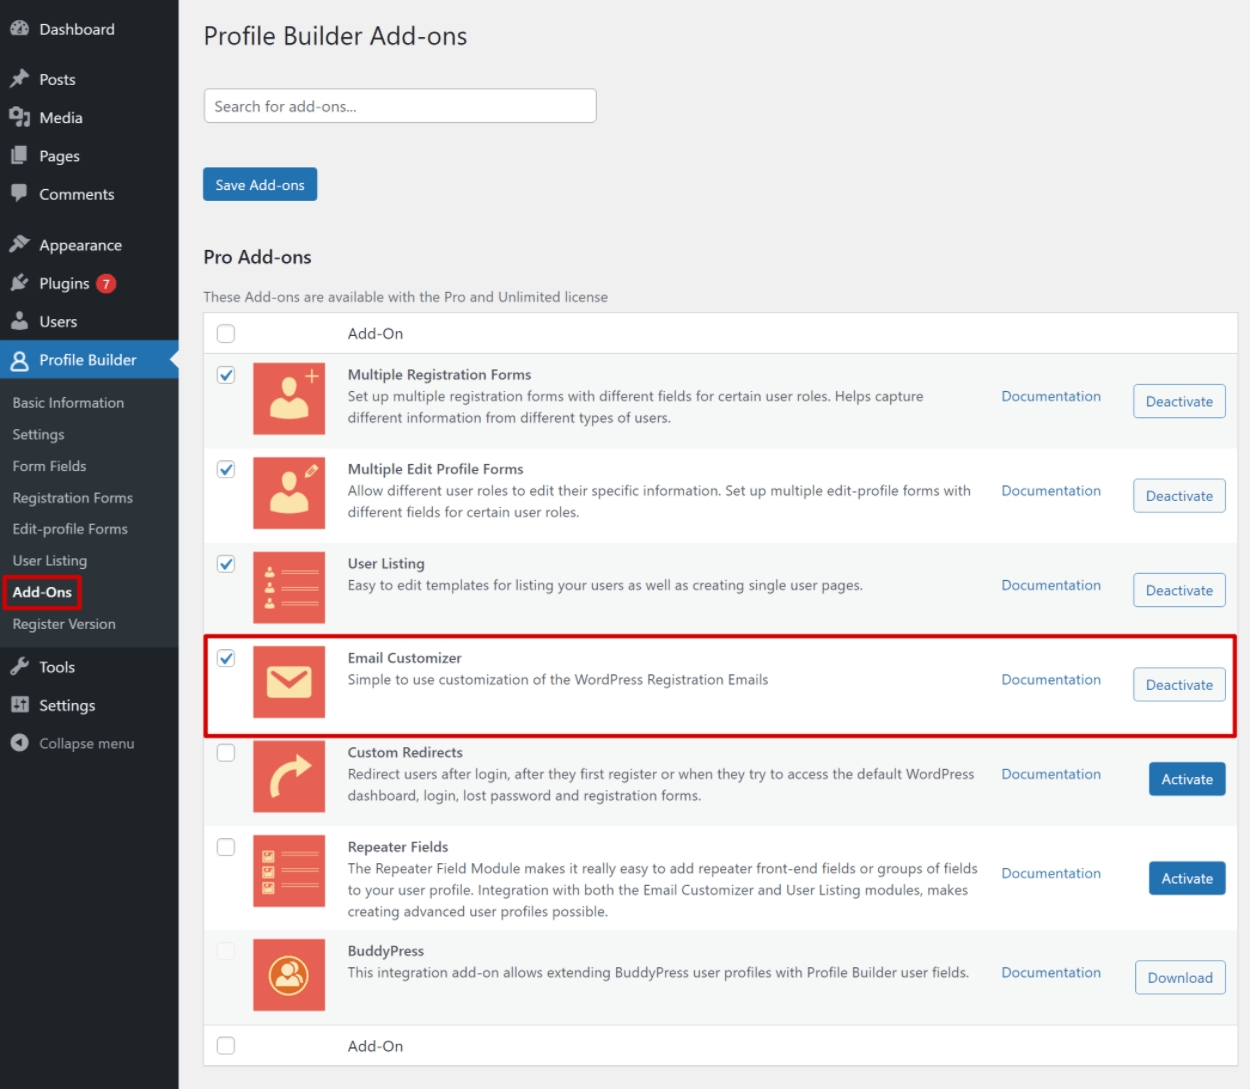Click the Plugins plug icon
The image size is (1250, 1089).
click(19, 283)
